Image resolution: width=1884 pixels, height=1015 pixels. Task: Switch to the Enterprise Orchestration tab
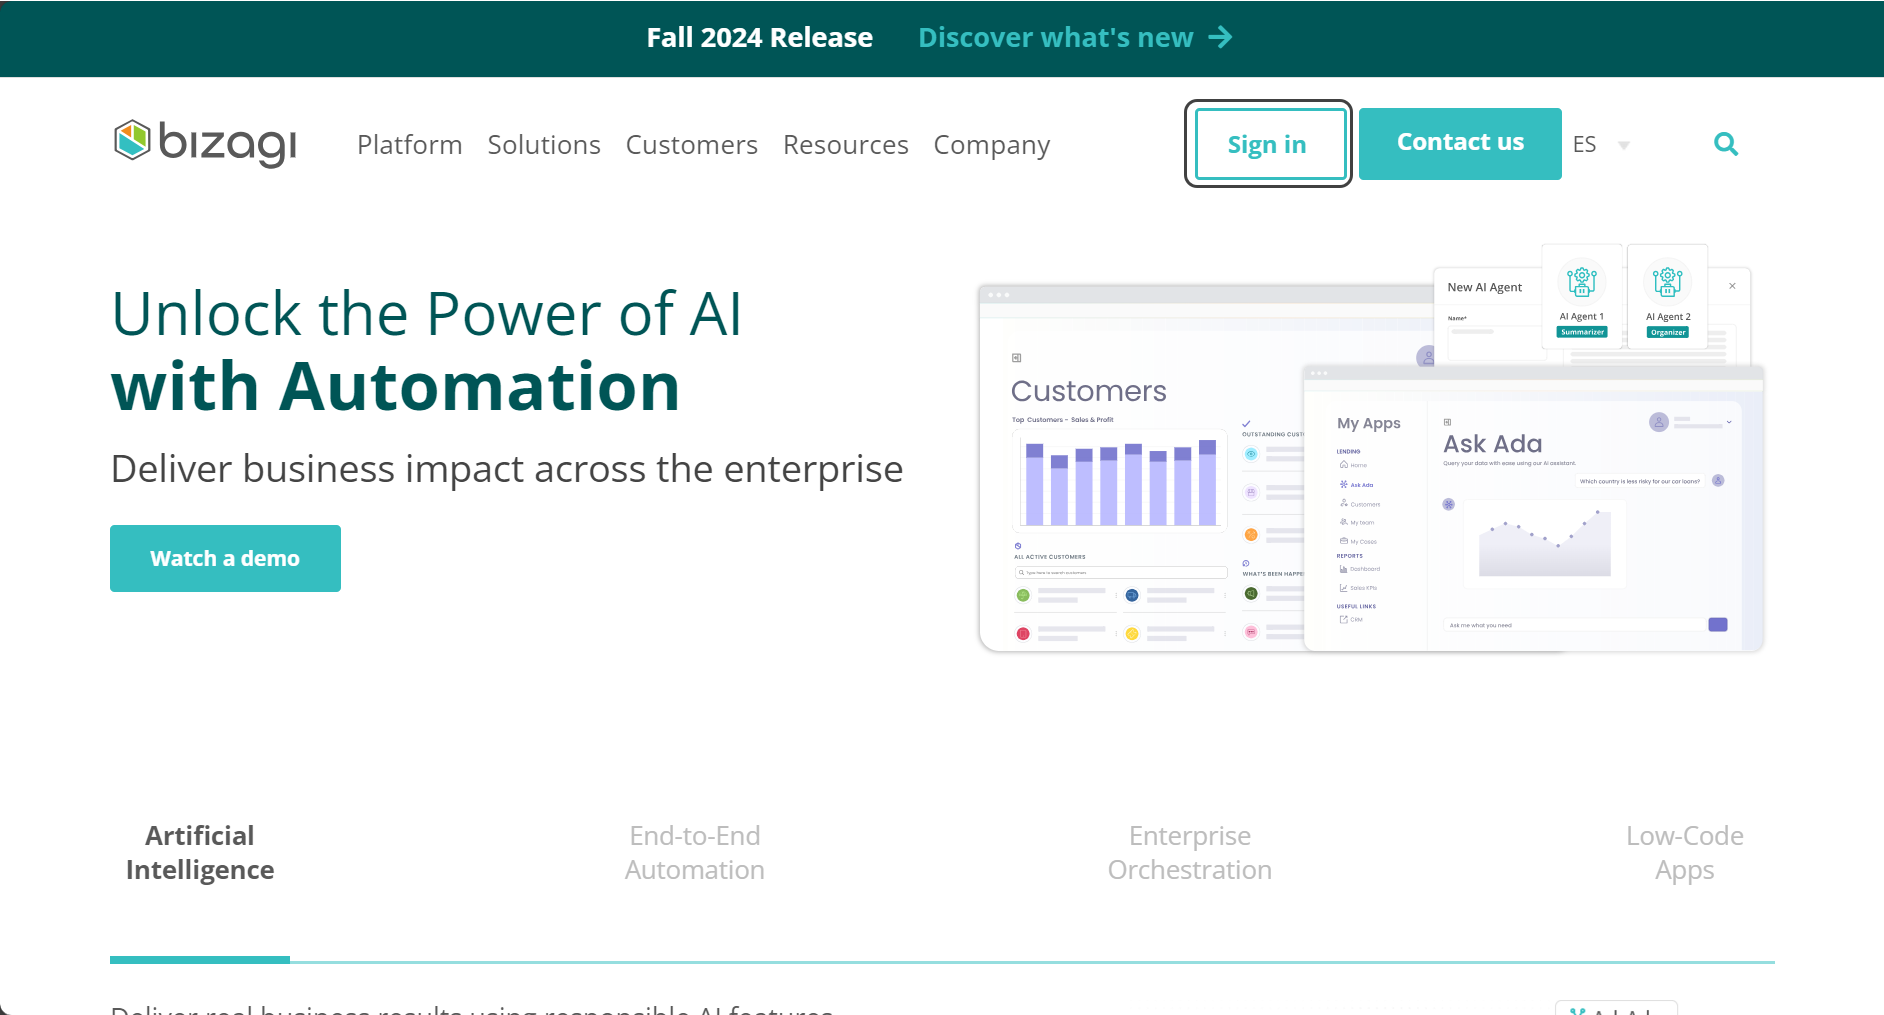click(1190, 853)
